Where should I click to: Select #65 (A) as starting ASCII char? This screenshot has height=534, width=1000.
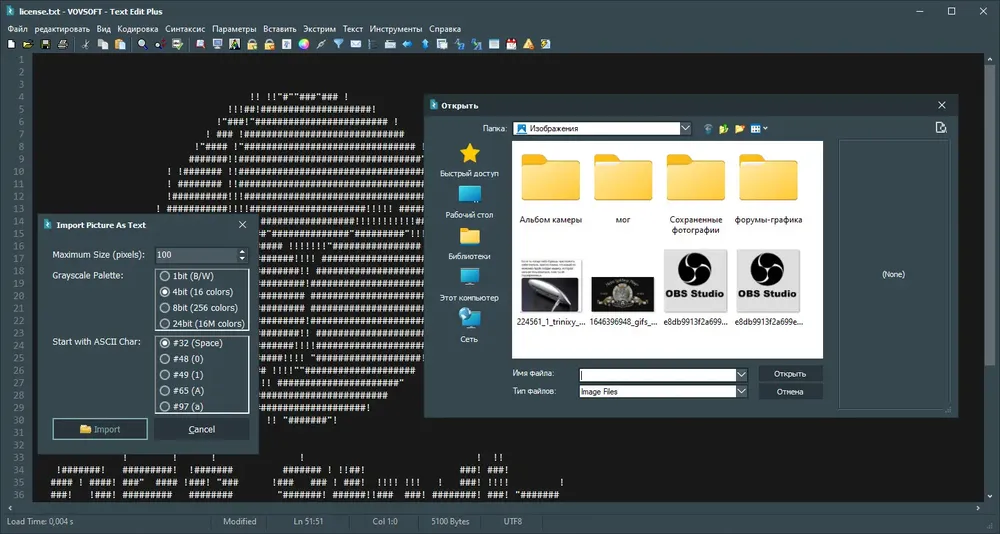tap(182, 390)
